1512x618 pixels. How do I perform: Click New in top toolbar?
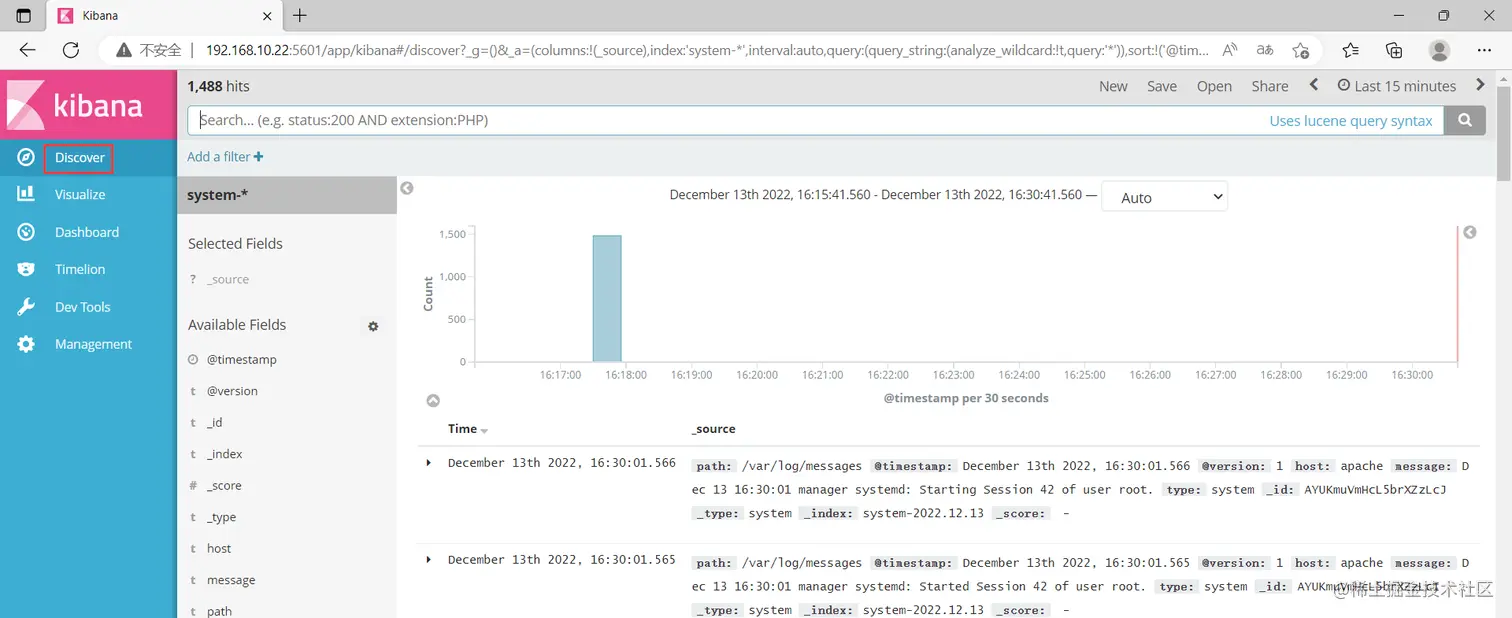(x=1113, y=86)
